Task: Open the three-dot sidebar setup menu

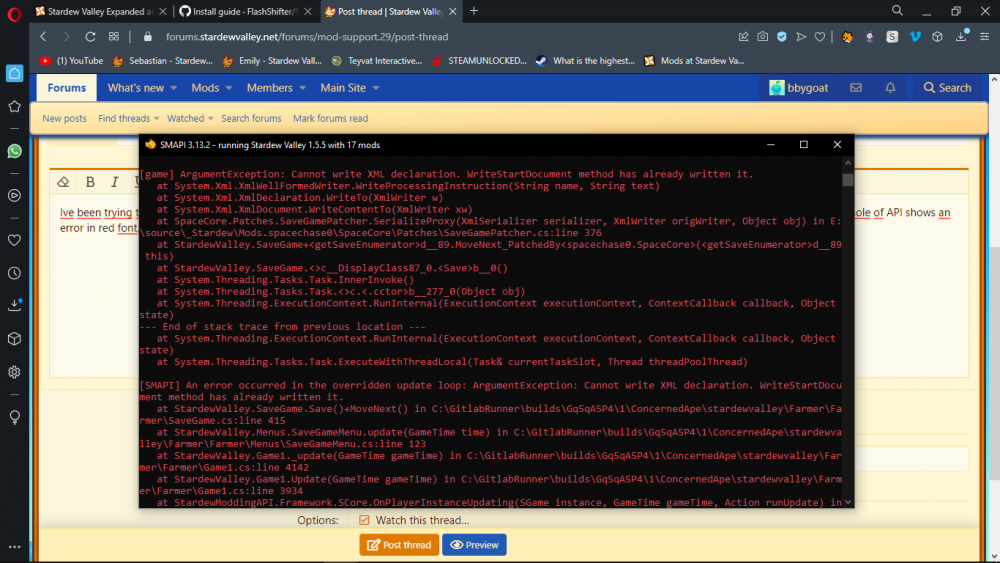Action: (x=14, y=546)
